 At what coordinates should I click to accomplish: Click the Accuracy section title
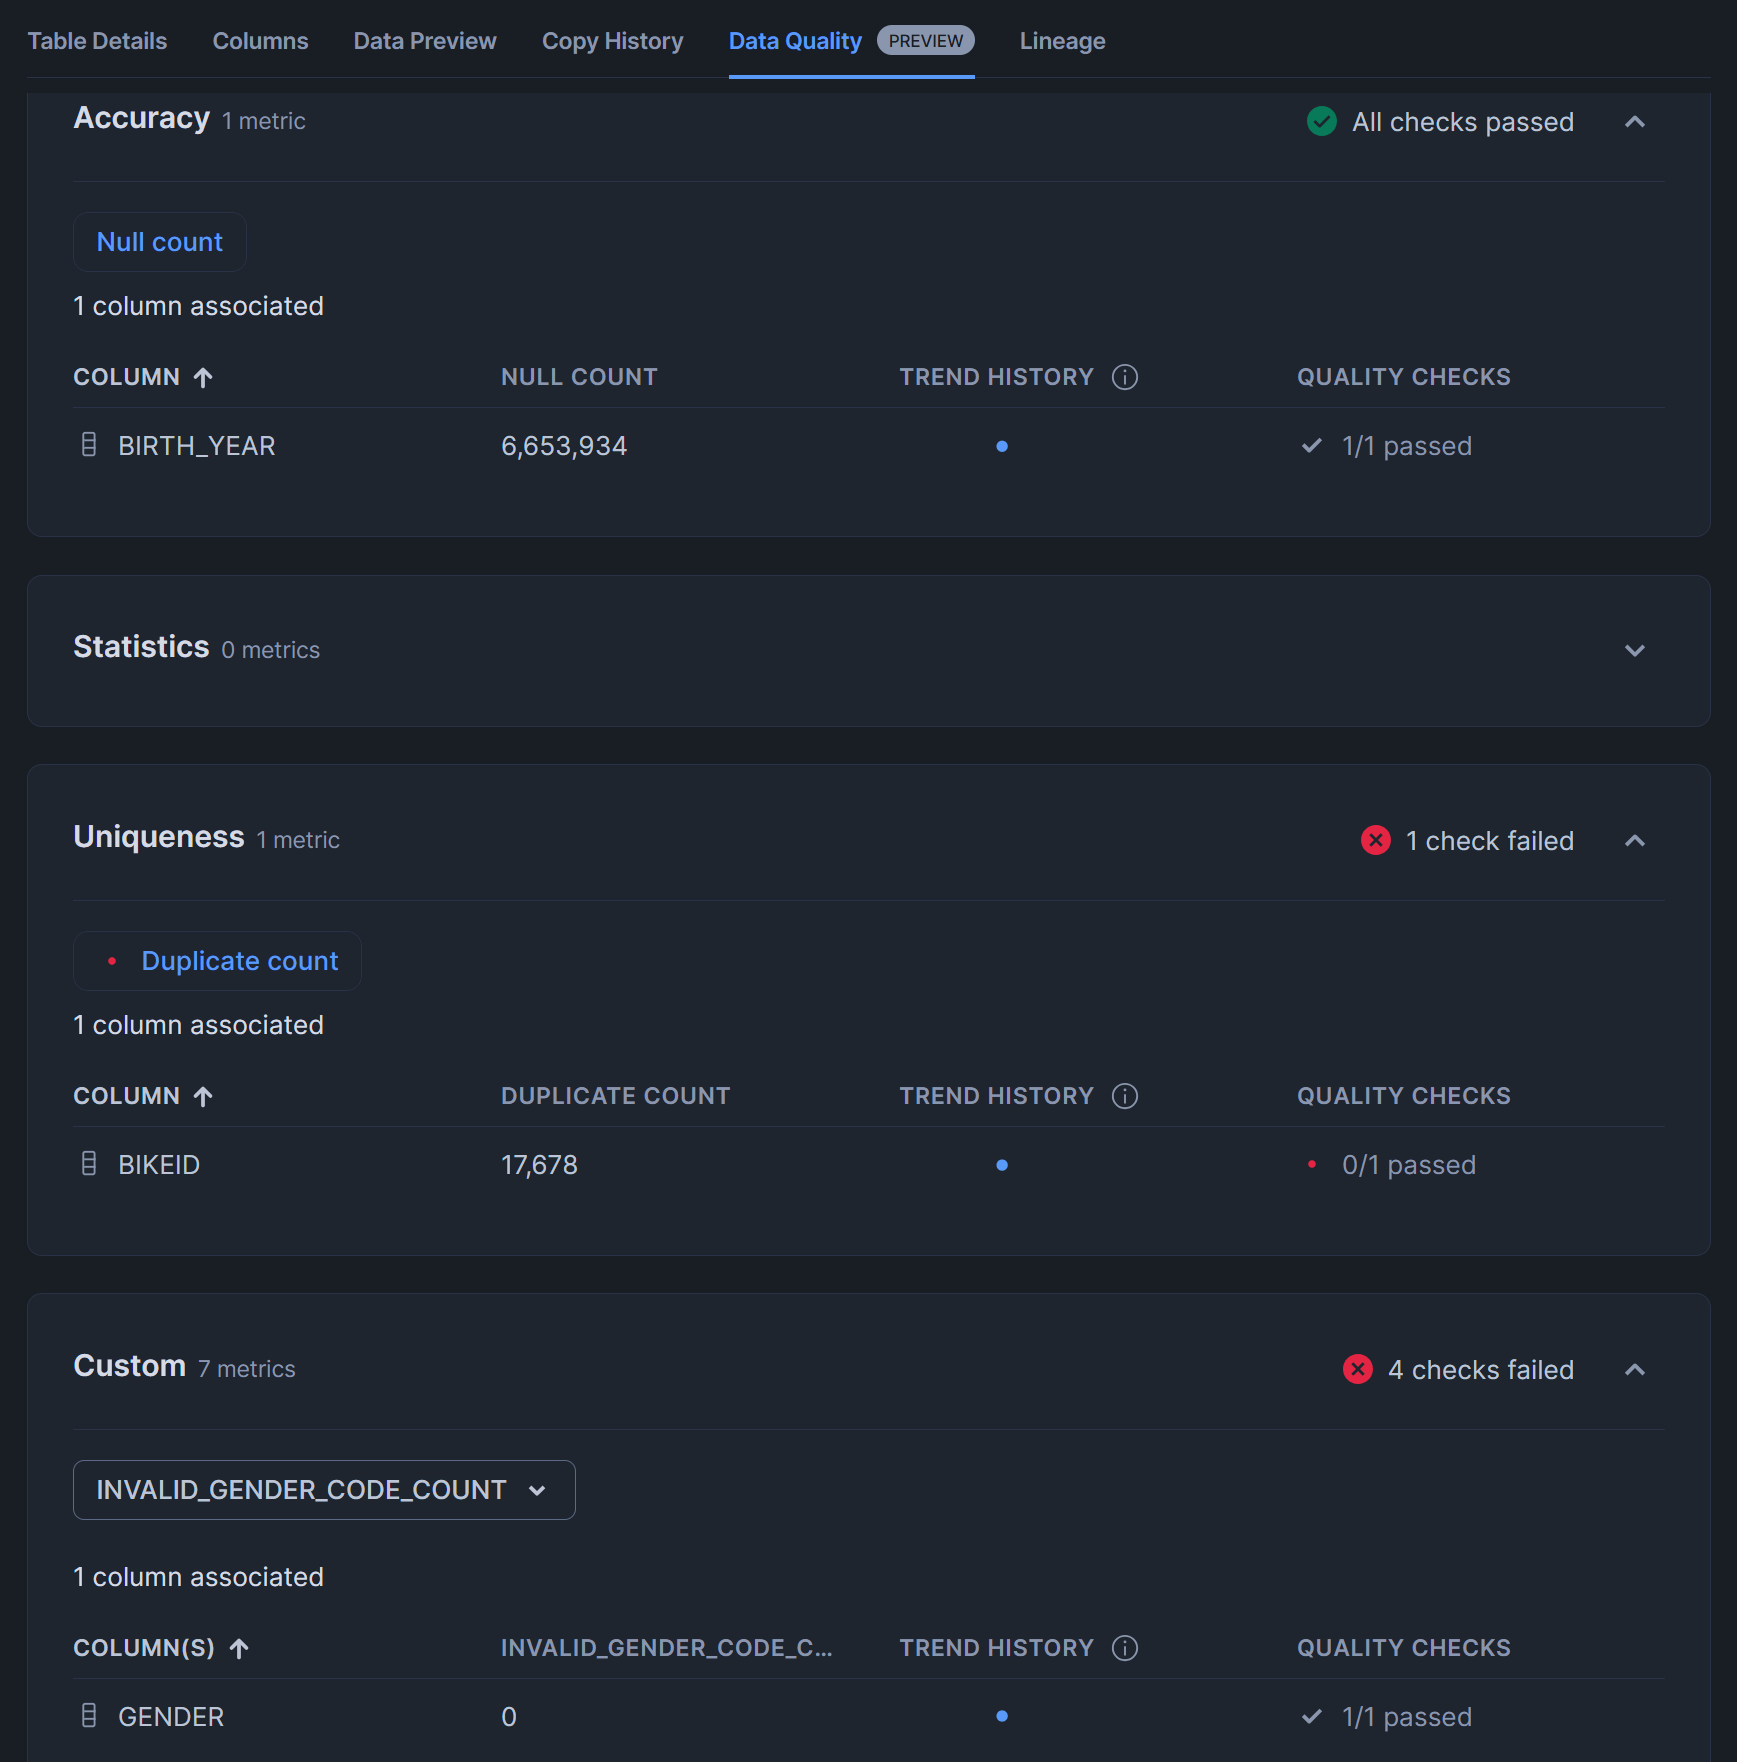[x=142, y=118]
